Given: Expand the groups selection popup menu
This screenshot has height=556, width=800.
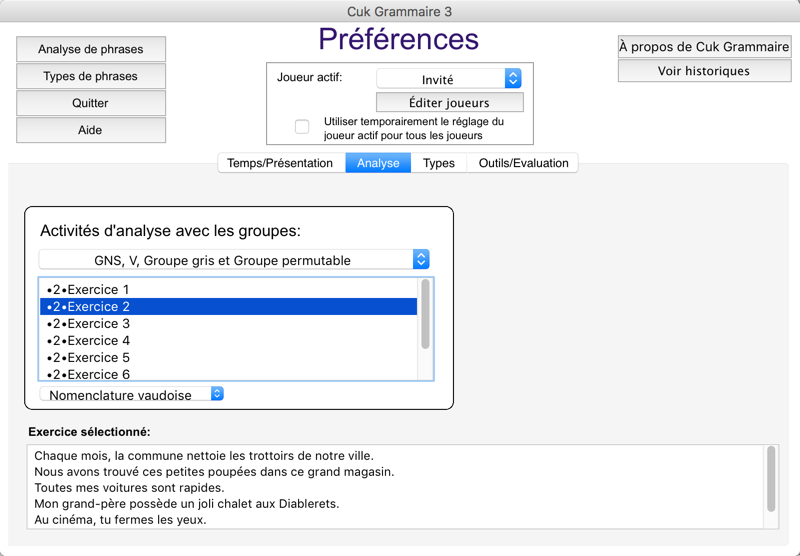Looking at the screenshot, I should point(234,260).
